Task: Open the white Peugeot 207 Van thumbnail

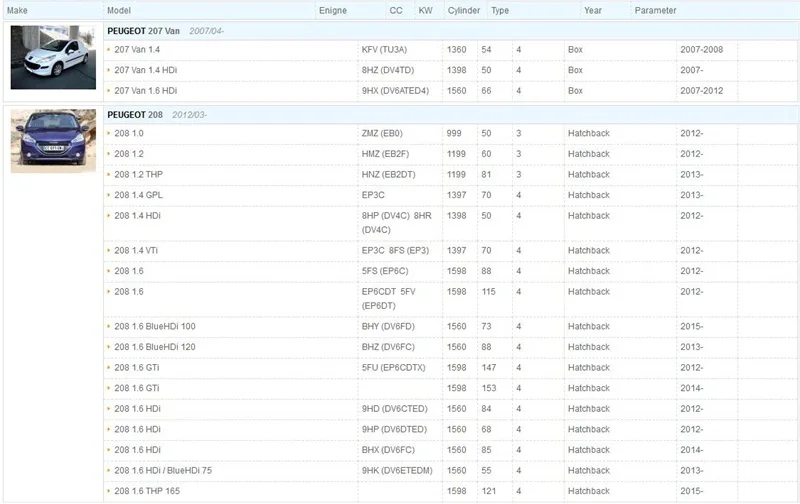Action: click(53, 57)
